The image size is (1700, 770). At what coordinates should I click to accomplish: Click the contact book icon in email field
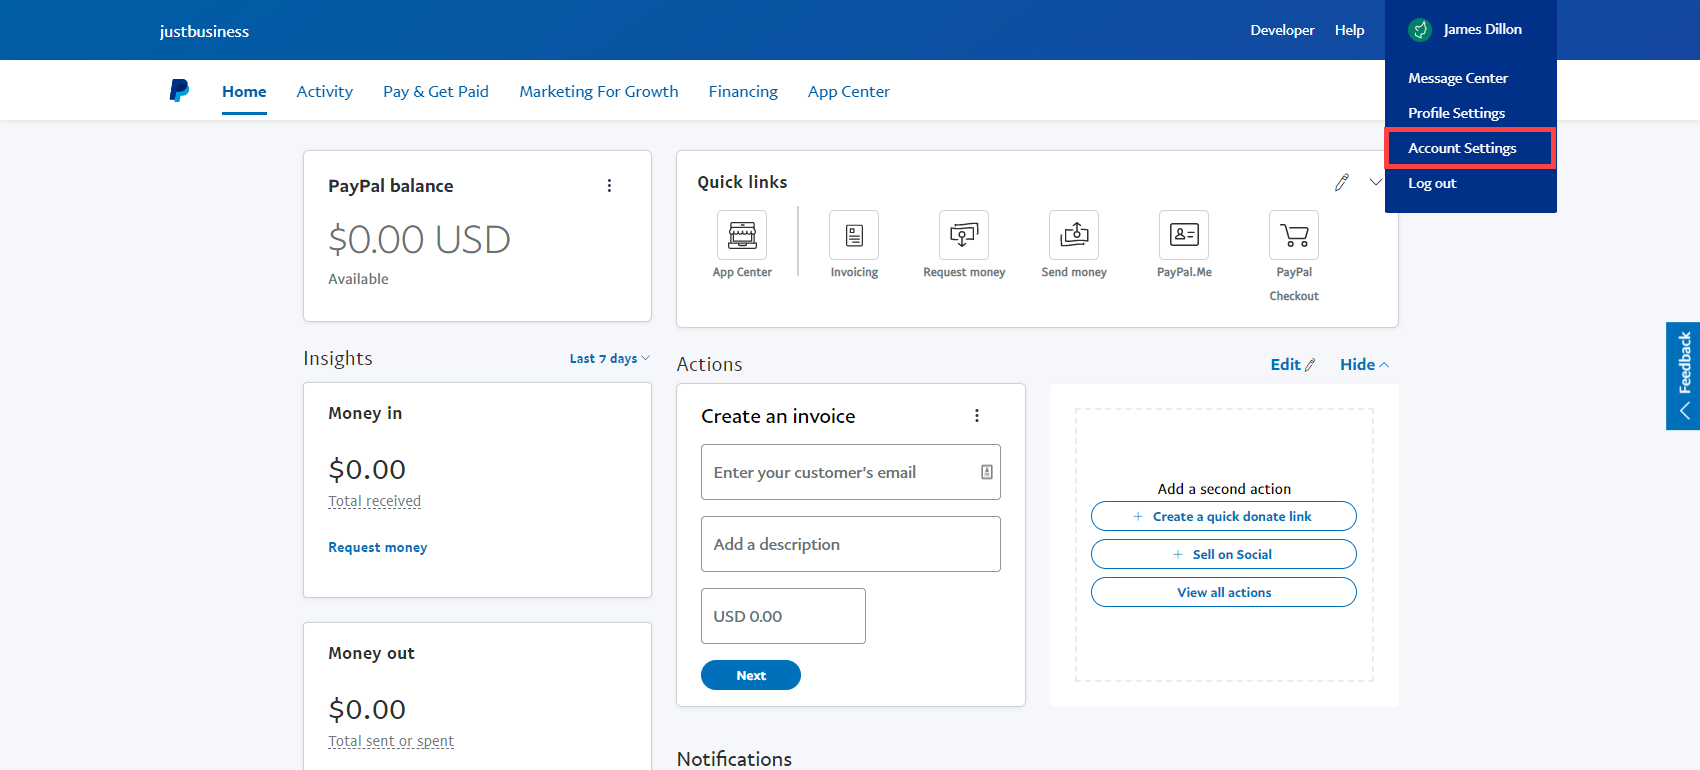tap(987, 472)
